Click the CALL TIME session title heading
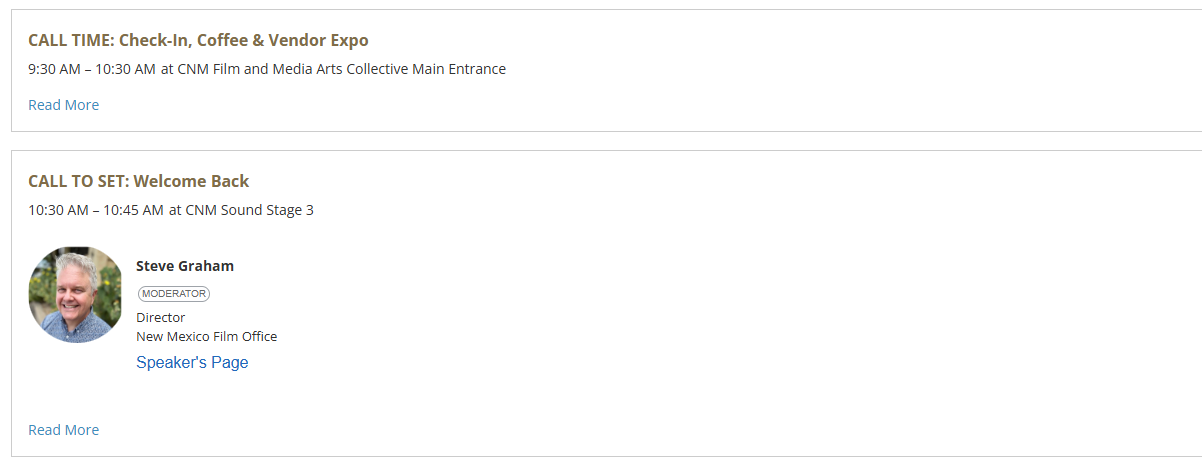The width and height of the screenshot is (1202, 465). (198, 41)
